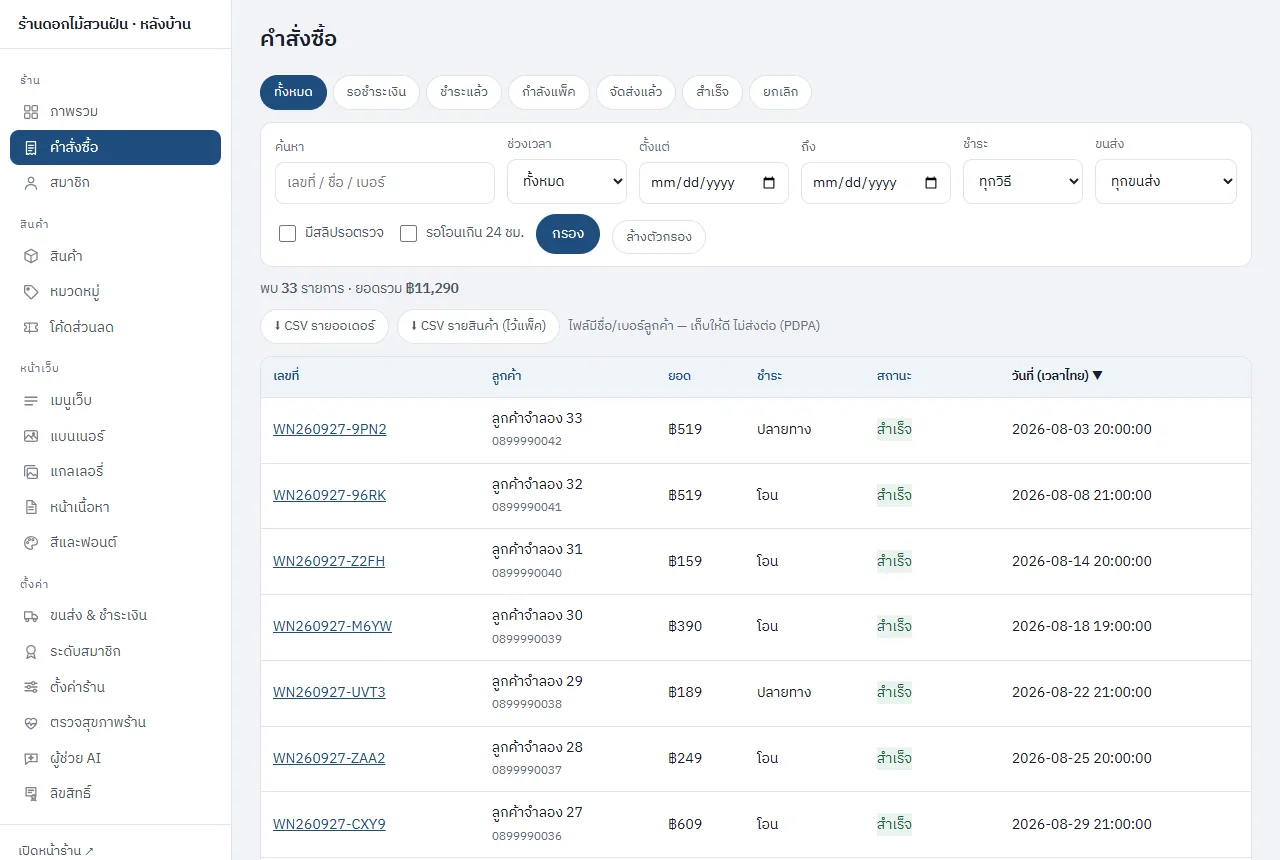The width and height of the screenshot is (1280, 860).
Task: Switch to the ชำระแล้ว tab
Action: tap(464, 92)
